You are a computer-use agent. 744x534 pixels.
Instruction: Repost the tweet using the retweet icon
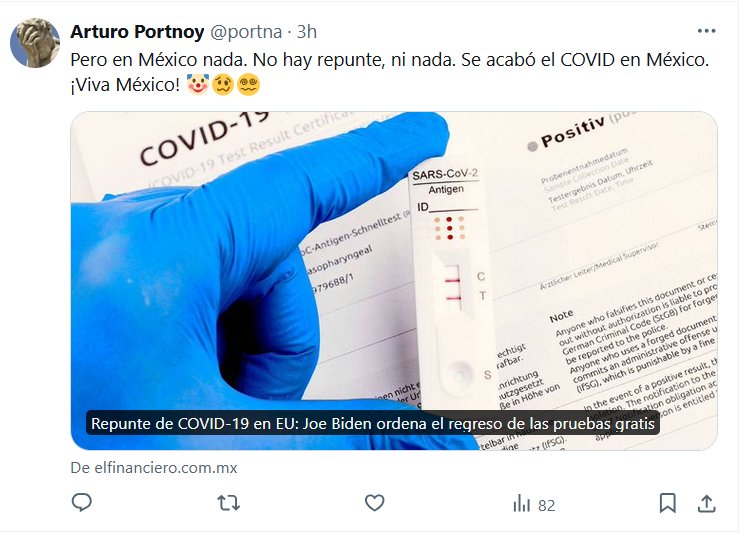(x=228, y=503)
